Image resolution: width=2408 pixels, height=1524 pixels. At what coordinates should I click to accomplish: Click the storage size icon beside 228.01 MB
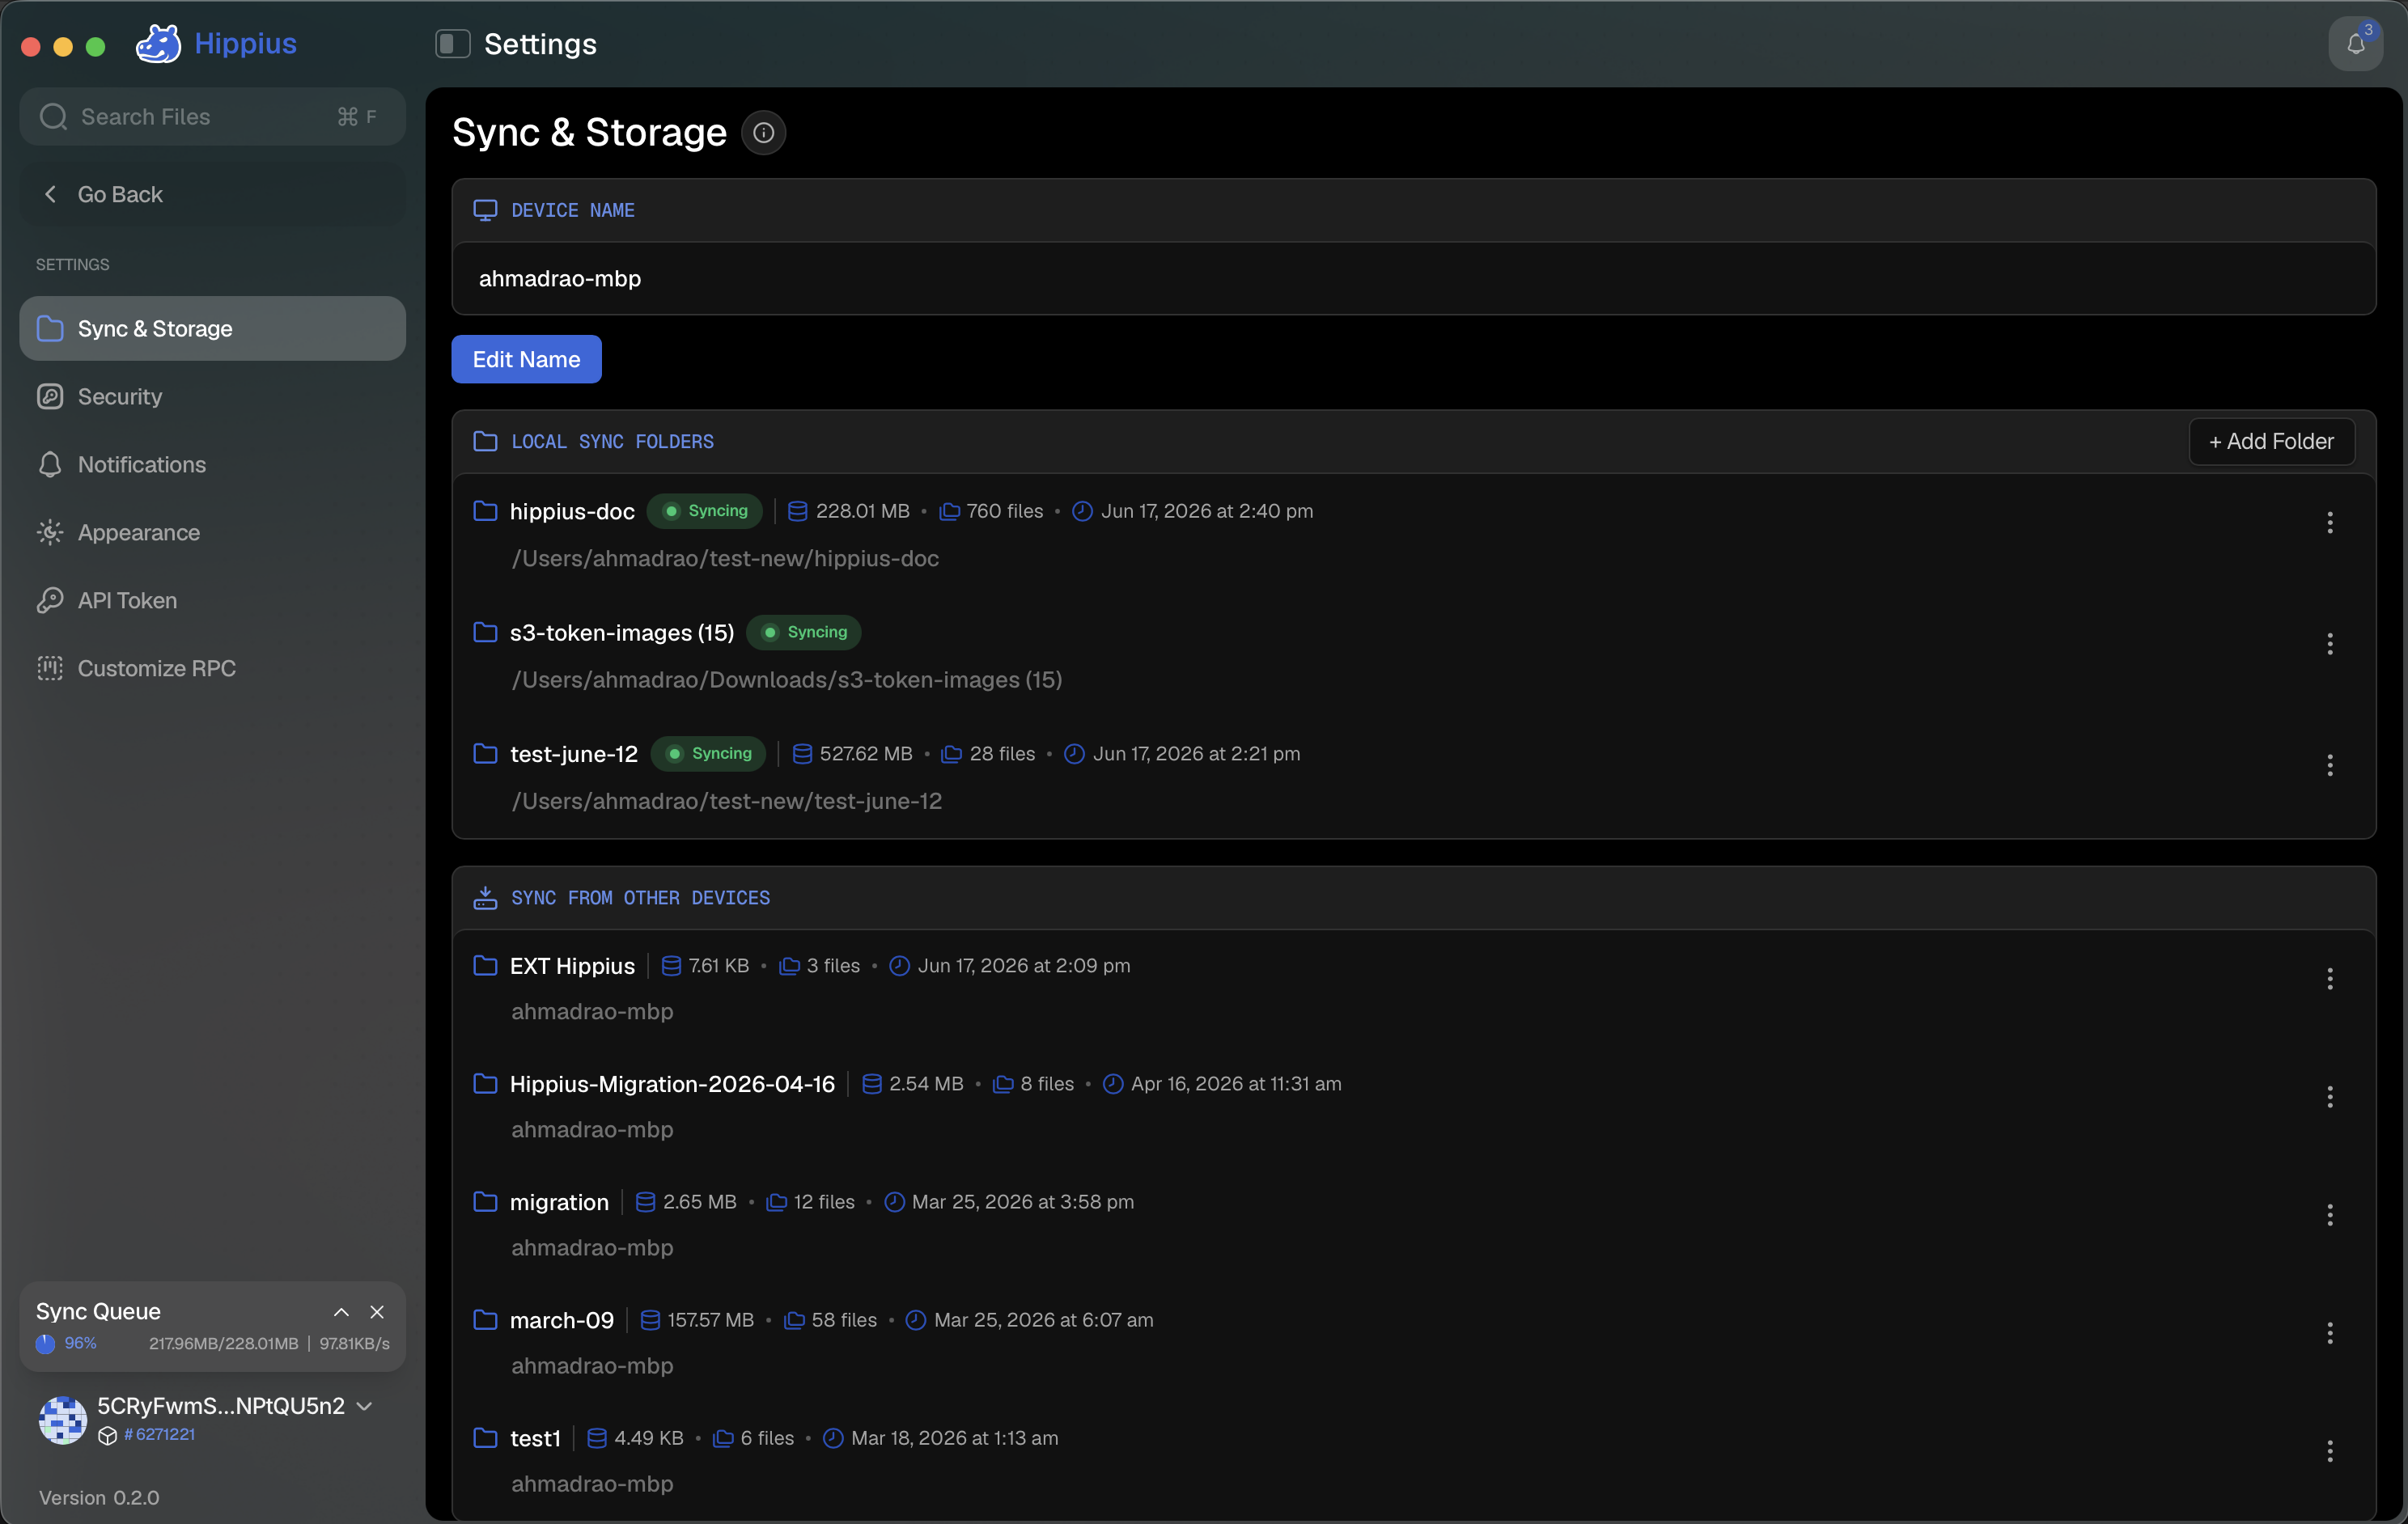(797, 511)
